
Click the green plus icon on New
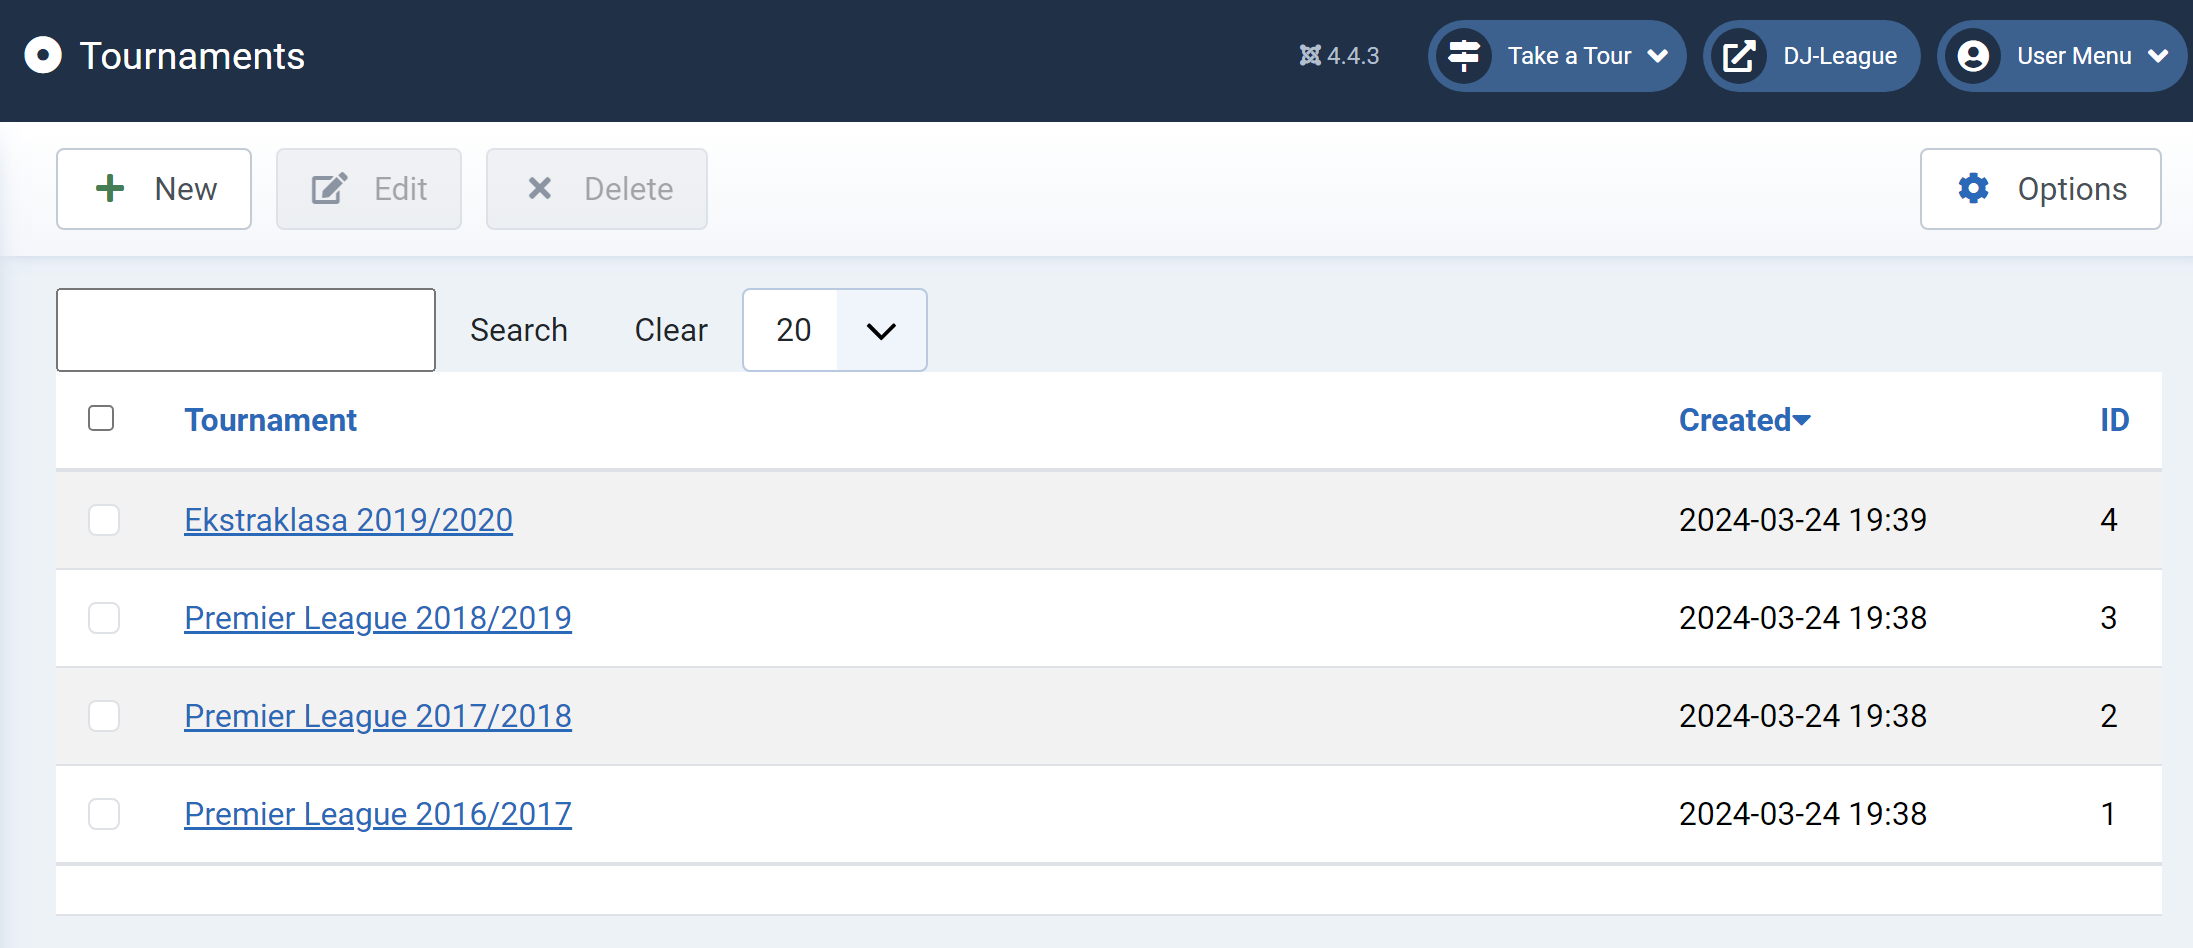110,188
